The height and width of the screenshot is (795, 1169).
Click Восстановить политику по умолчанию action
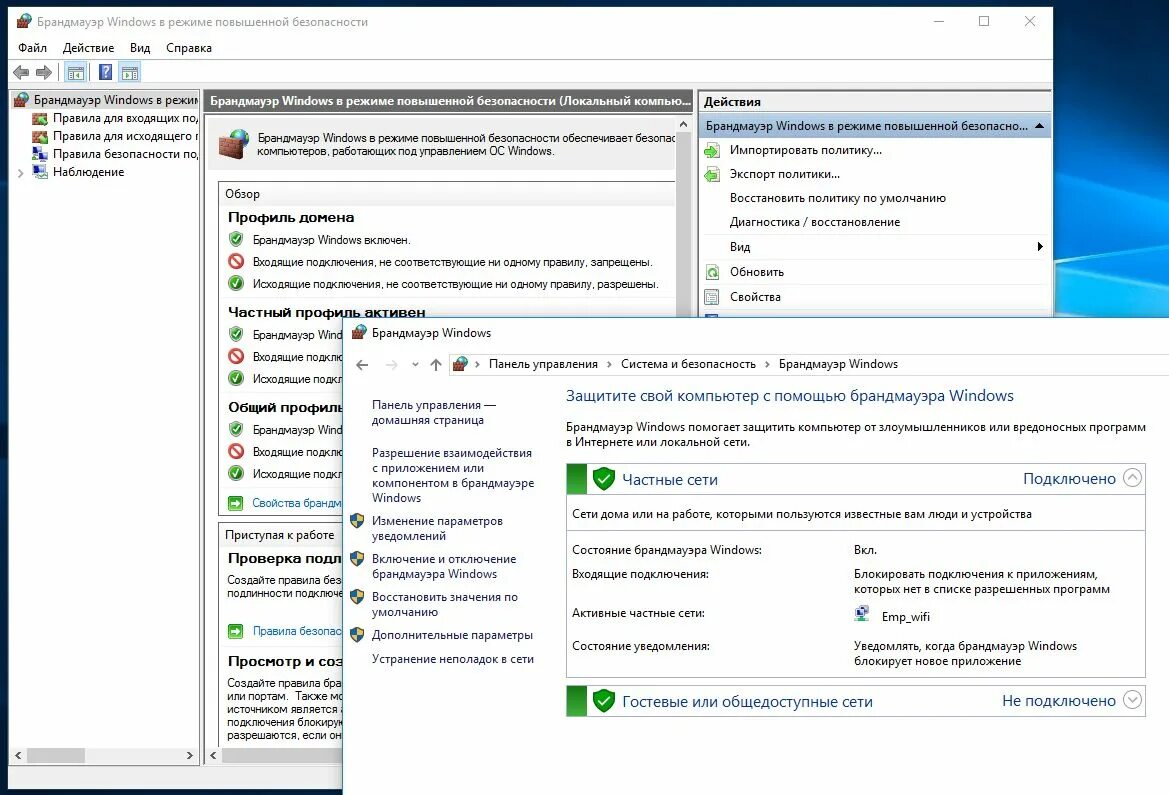click(837, 198)
